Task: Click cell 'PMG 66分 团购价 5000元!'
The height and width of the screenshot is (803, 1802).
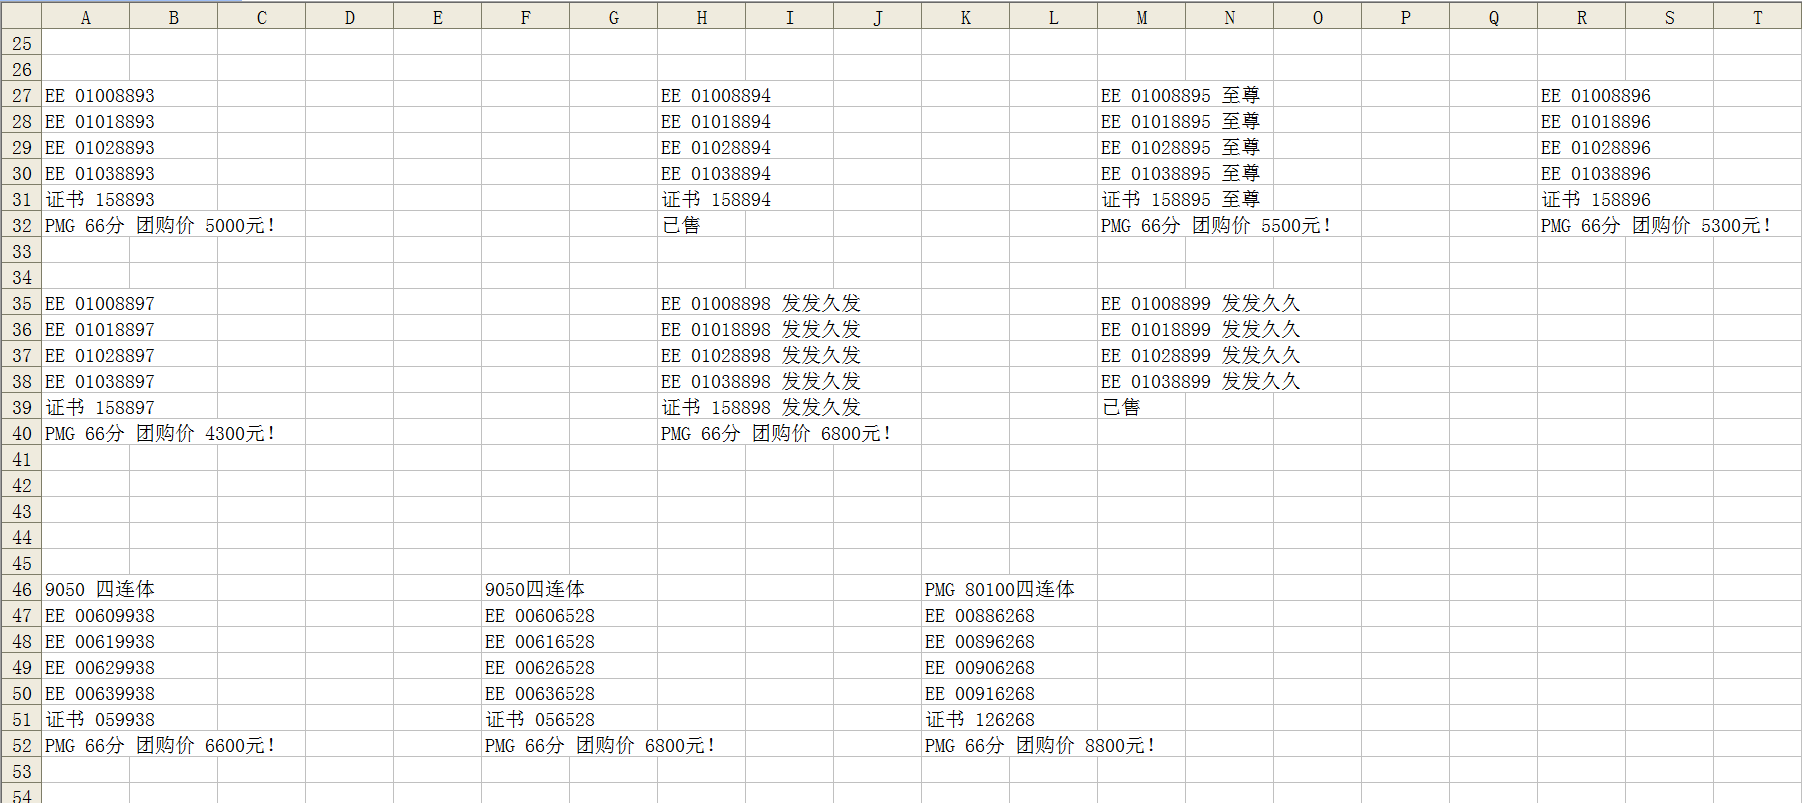Action: coord(160,225)
